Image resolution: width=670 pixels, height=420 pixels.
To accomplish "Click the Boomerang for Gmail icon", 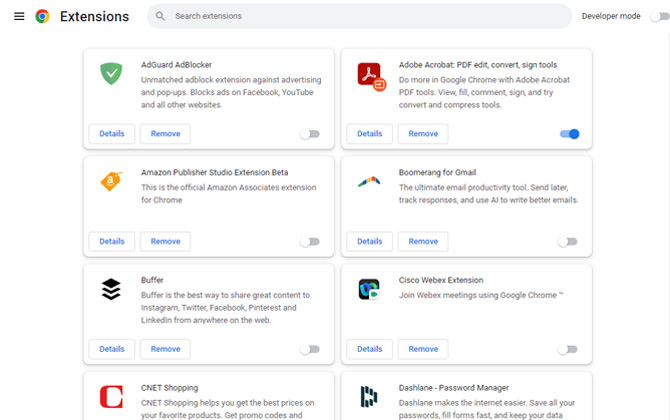I will coord(369,182).
